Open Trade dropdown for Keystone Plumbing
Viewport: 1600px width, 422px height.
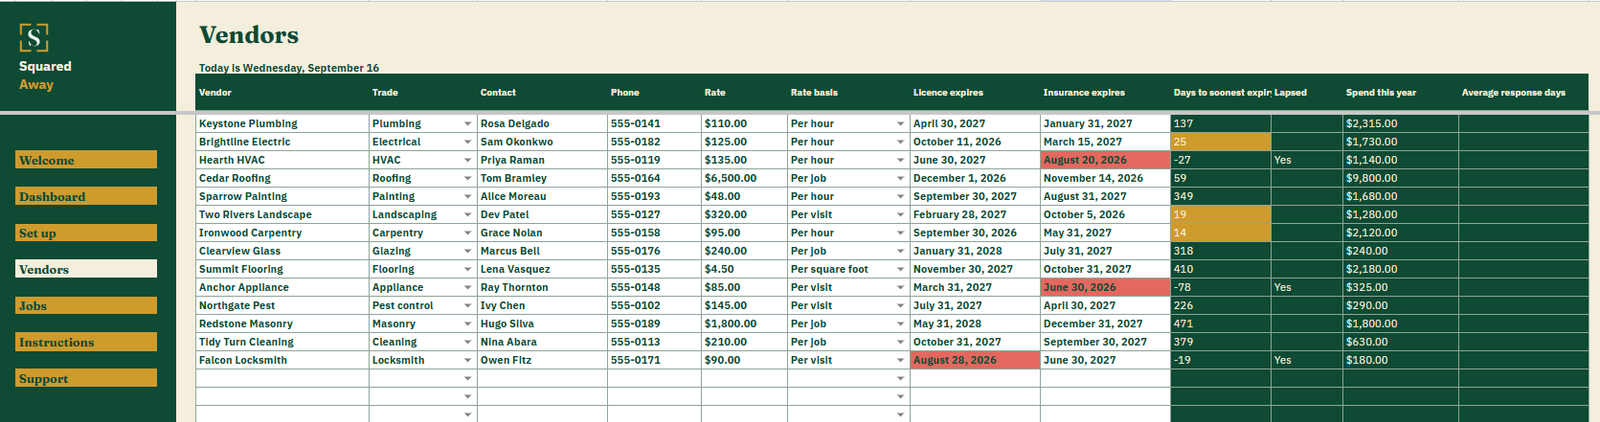tap(467, 124)
